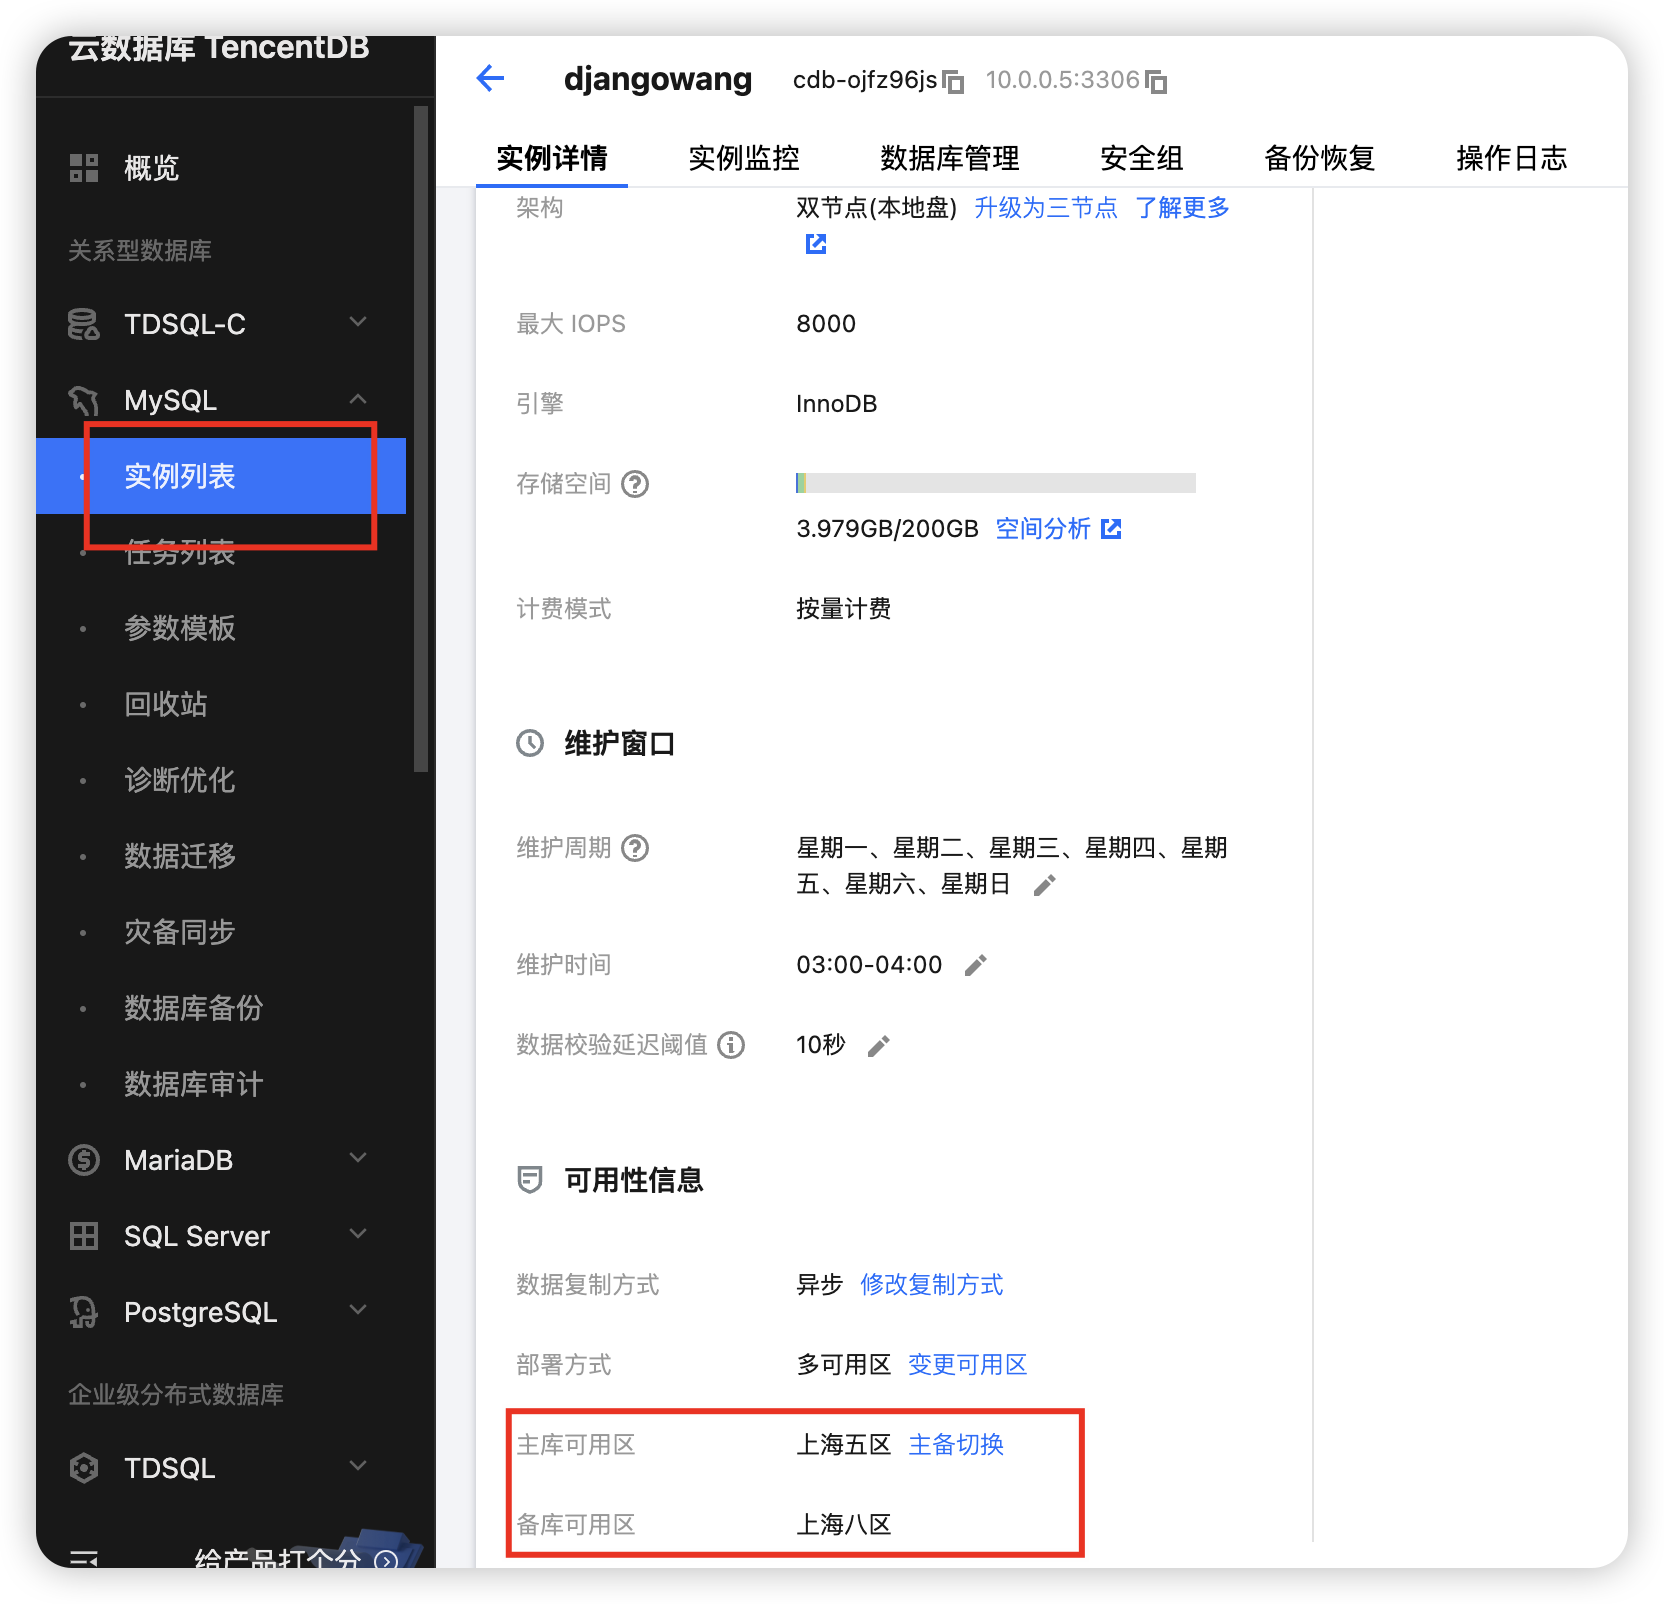
Task: Open 数据迁移 in sidebar
Action: coord(180,856)
